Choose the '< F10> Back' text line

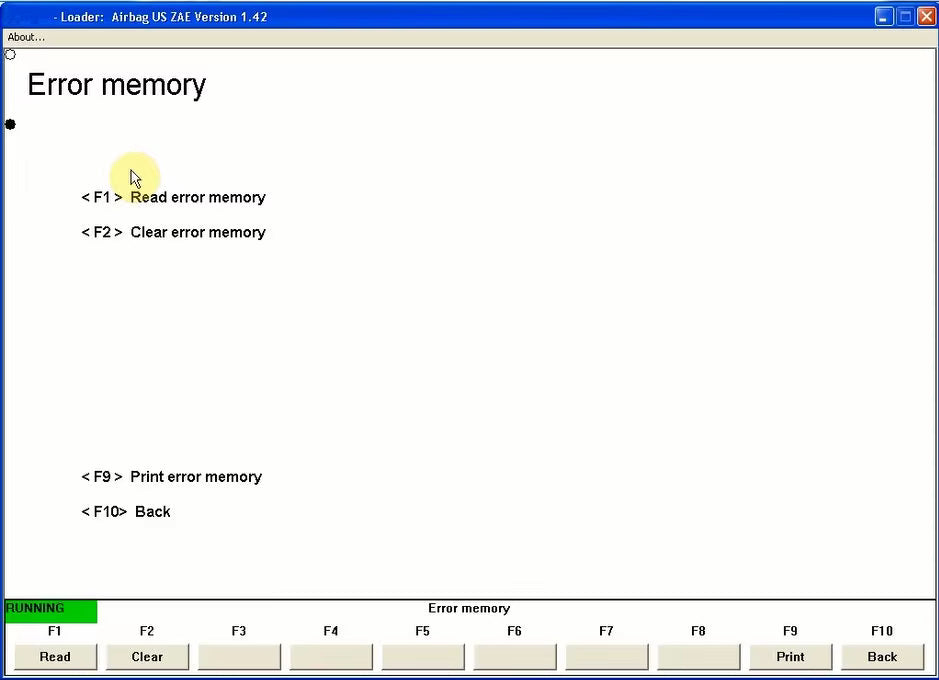(126, 512)
